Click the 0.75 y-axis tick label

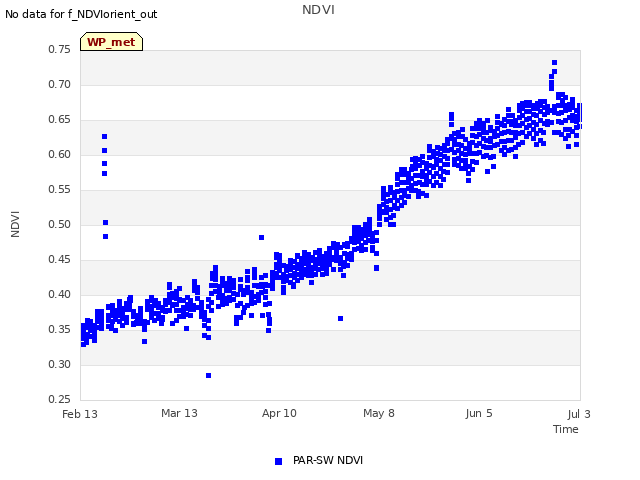(60, 49)
